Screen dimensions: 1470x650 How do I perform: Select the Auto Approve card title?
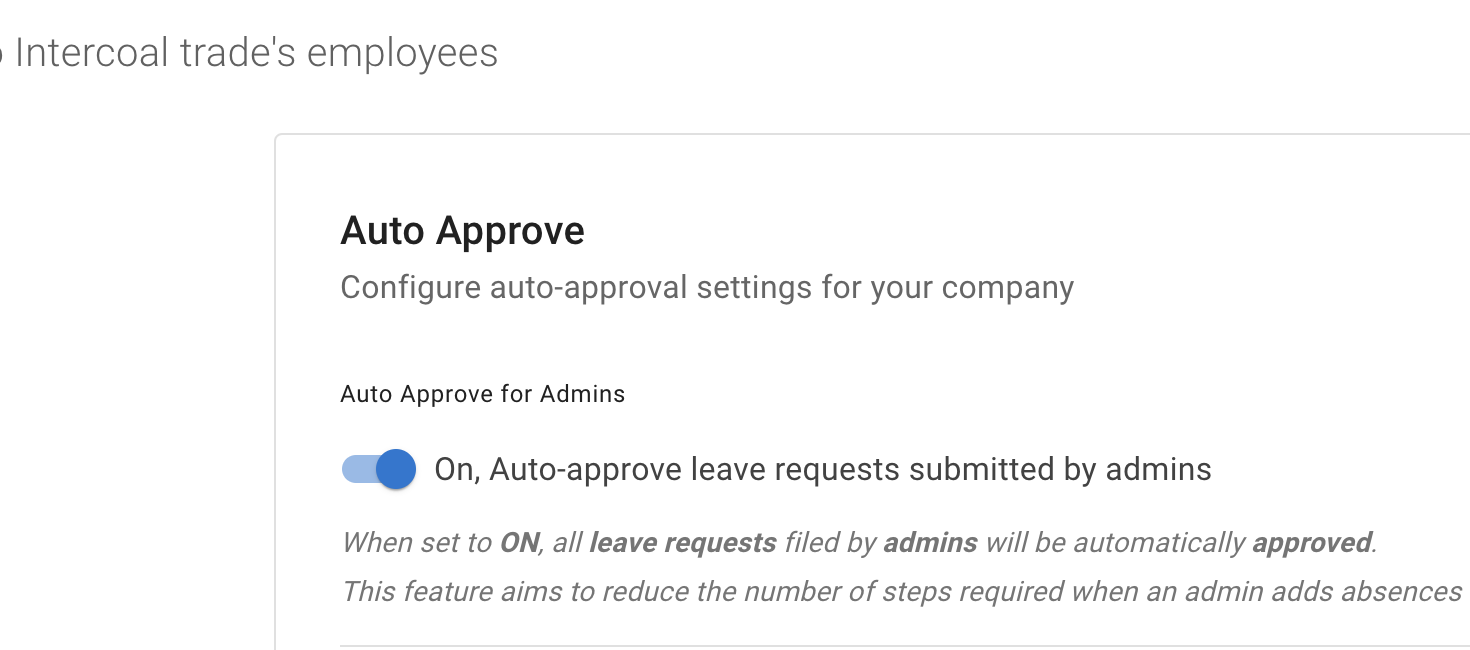click(x=462, y=230)
